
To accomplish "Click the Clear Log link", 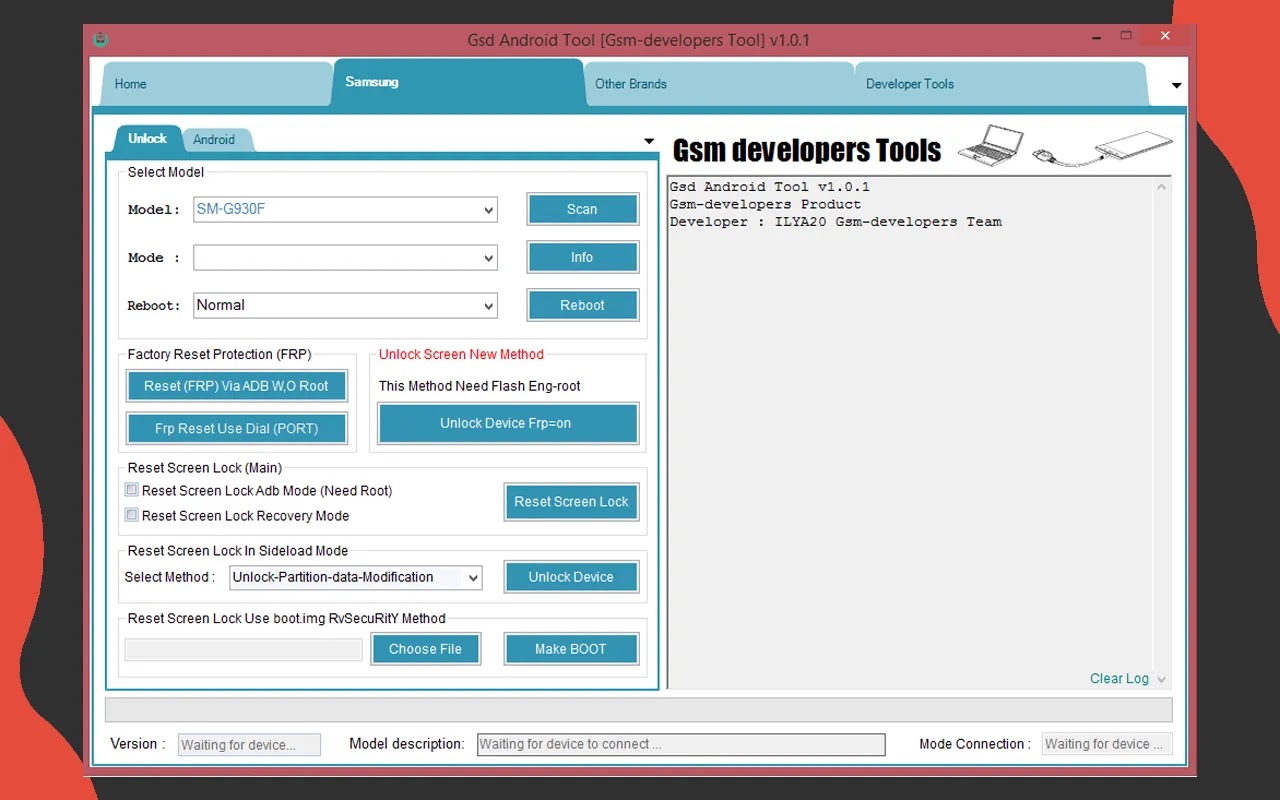I will 1119,678.
